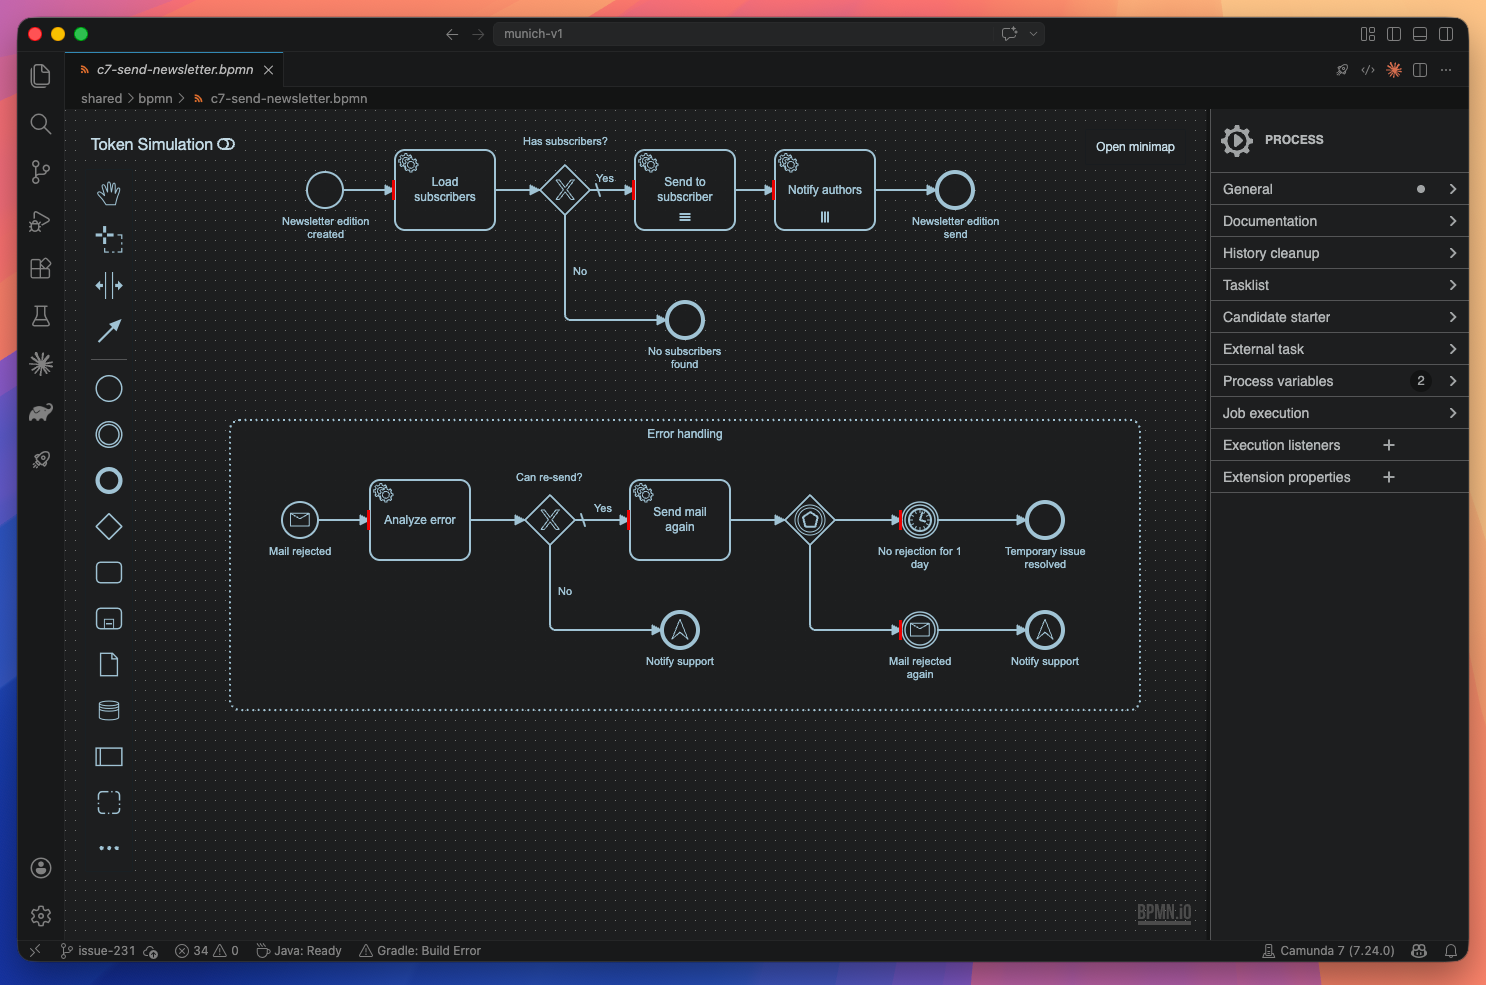
Task: Click the c7-send-newsletter.bpmn breadcrumb
Action: pos(288,99)
